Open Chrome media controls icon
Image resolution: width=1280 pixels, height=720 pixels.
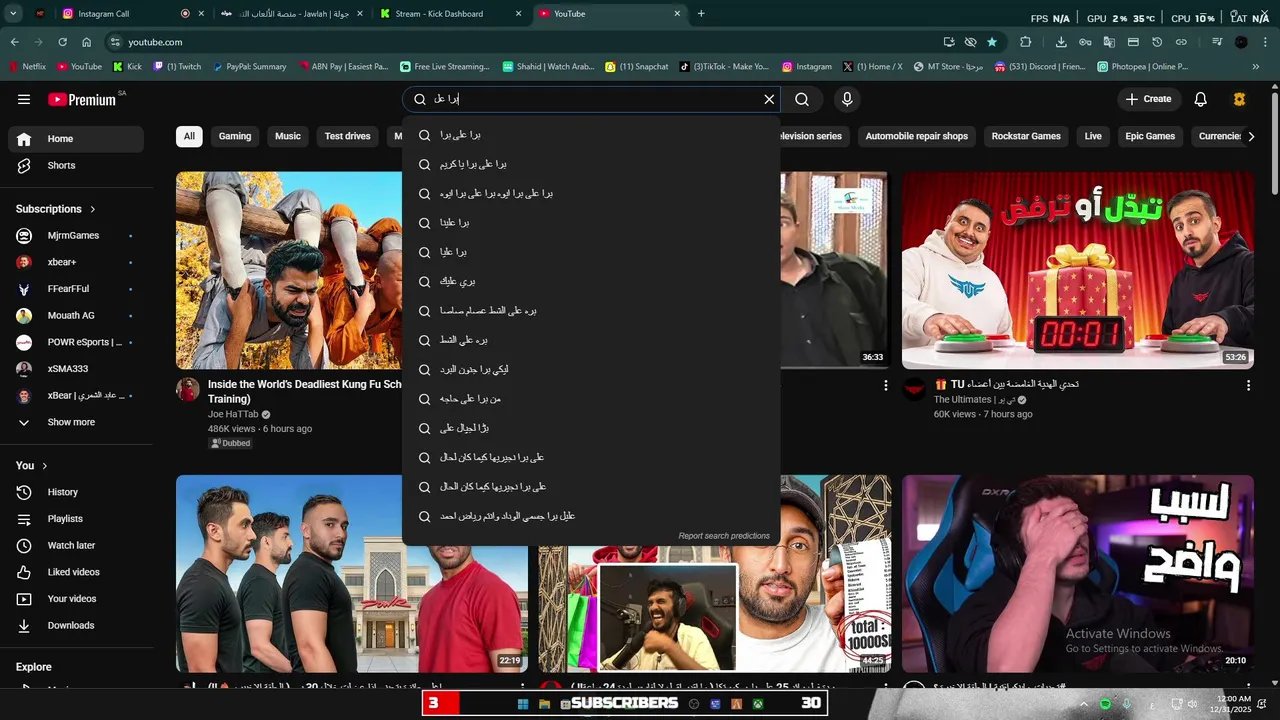[1217, 42]
